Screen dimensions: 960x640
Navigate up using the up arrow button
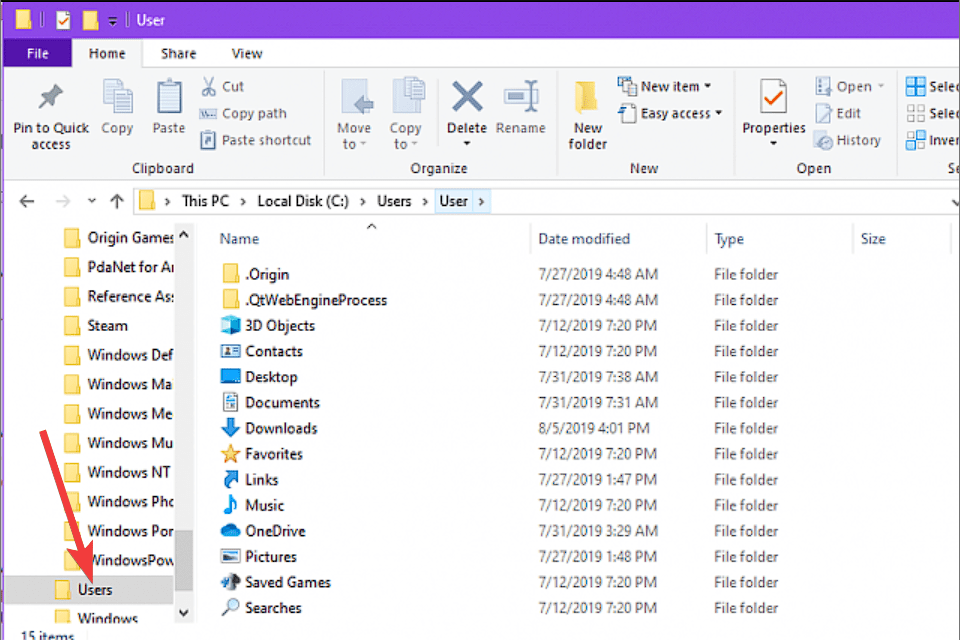coord(117,200)
